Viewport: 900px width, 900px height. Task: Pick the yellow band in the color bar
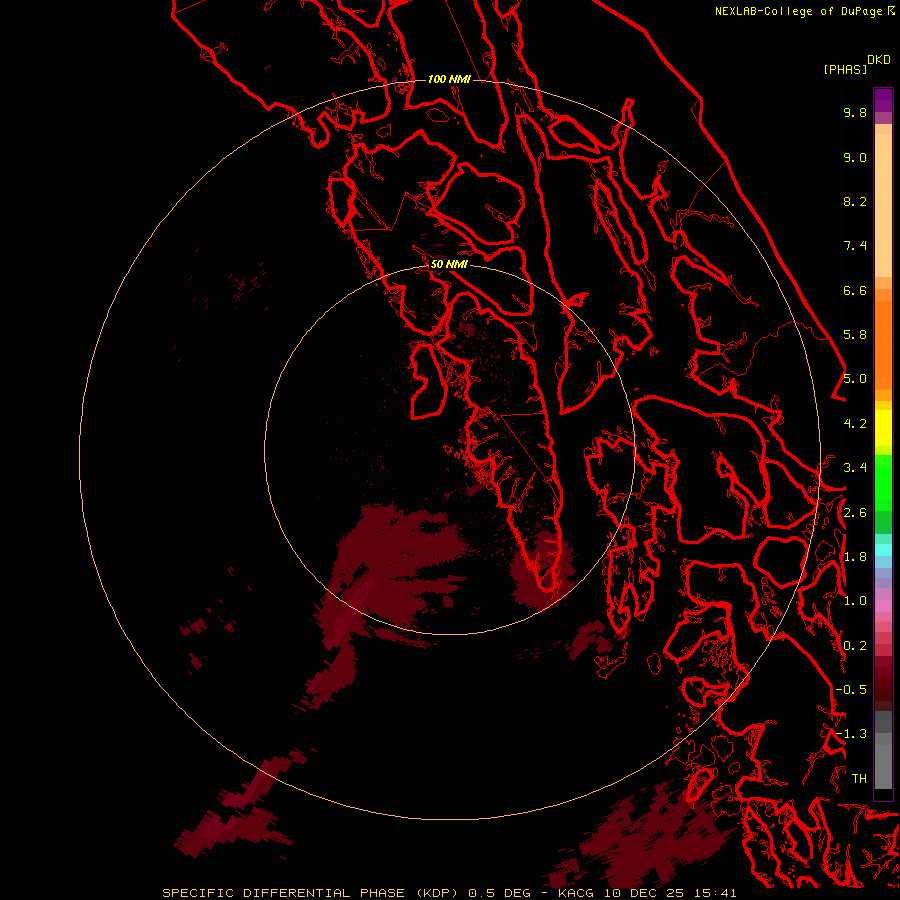point(883,428)
